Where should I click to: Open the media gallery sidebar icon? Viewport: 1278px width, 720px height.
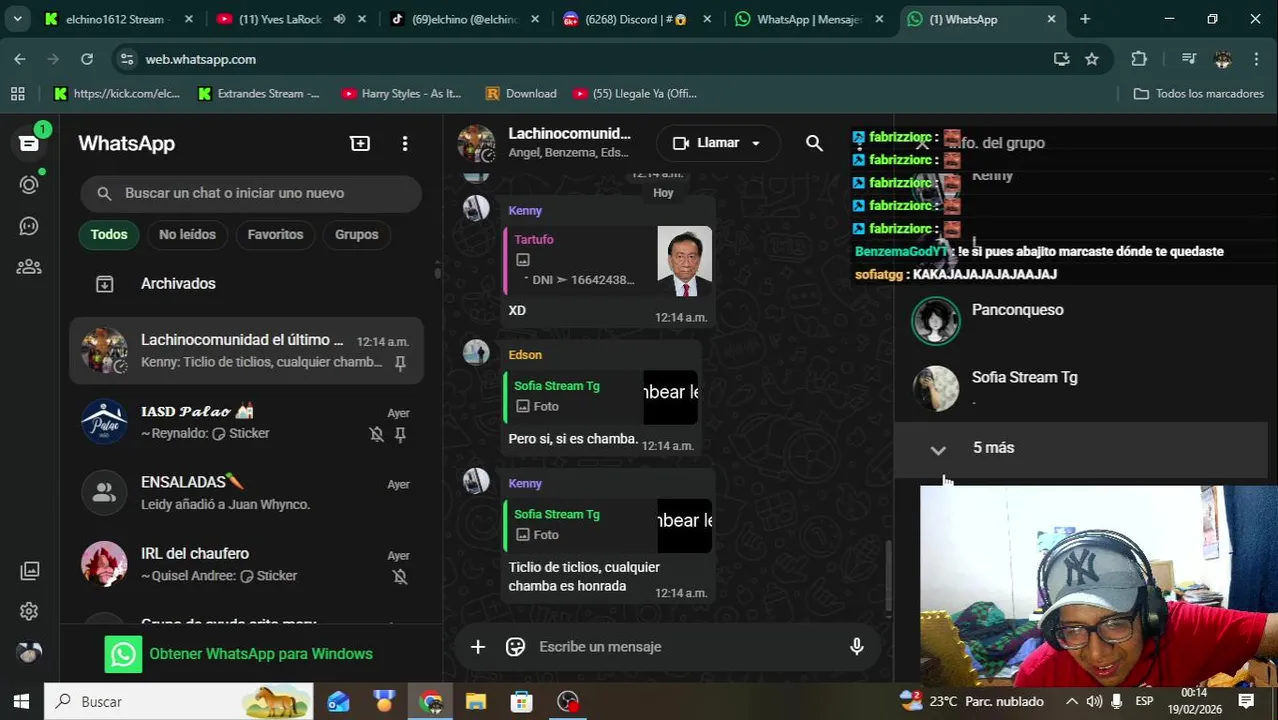[29, 571]
